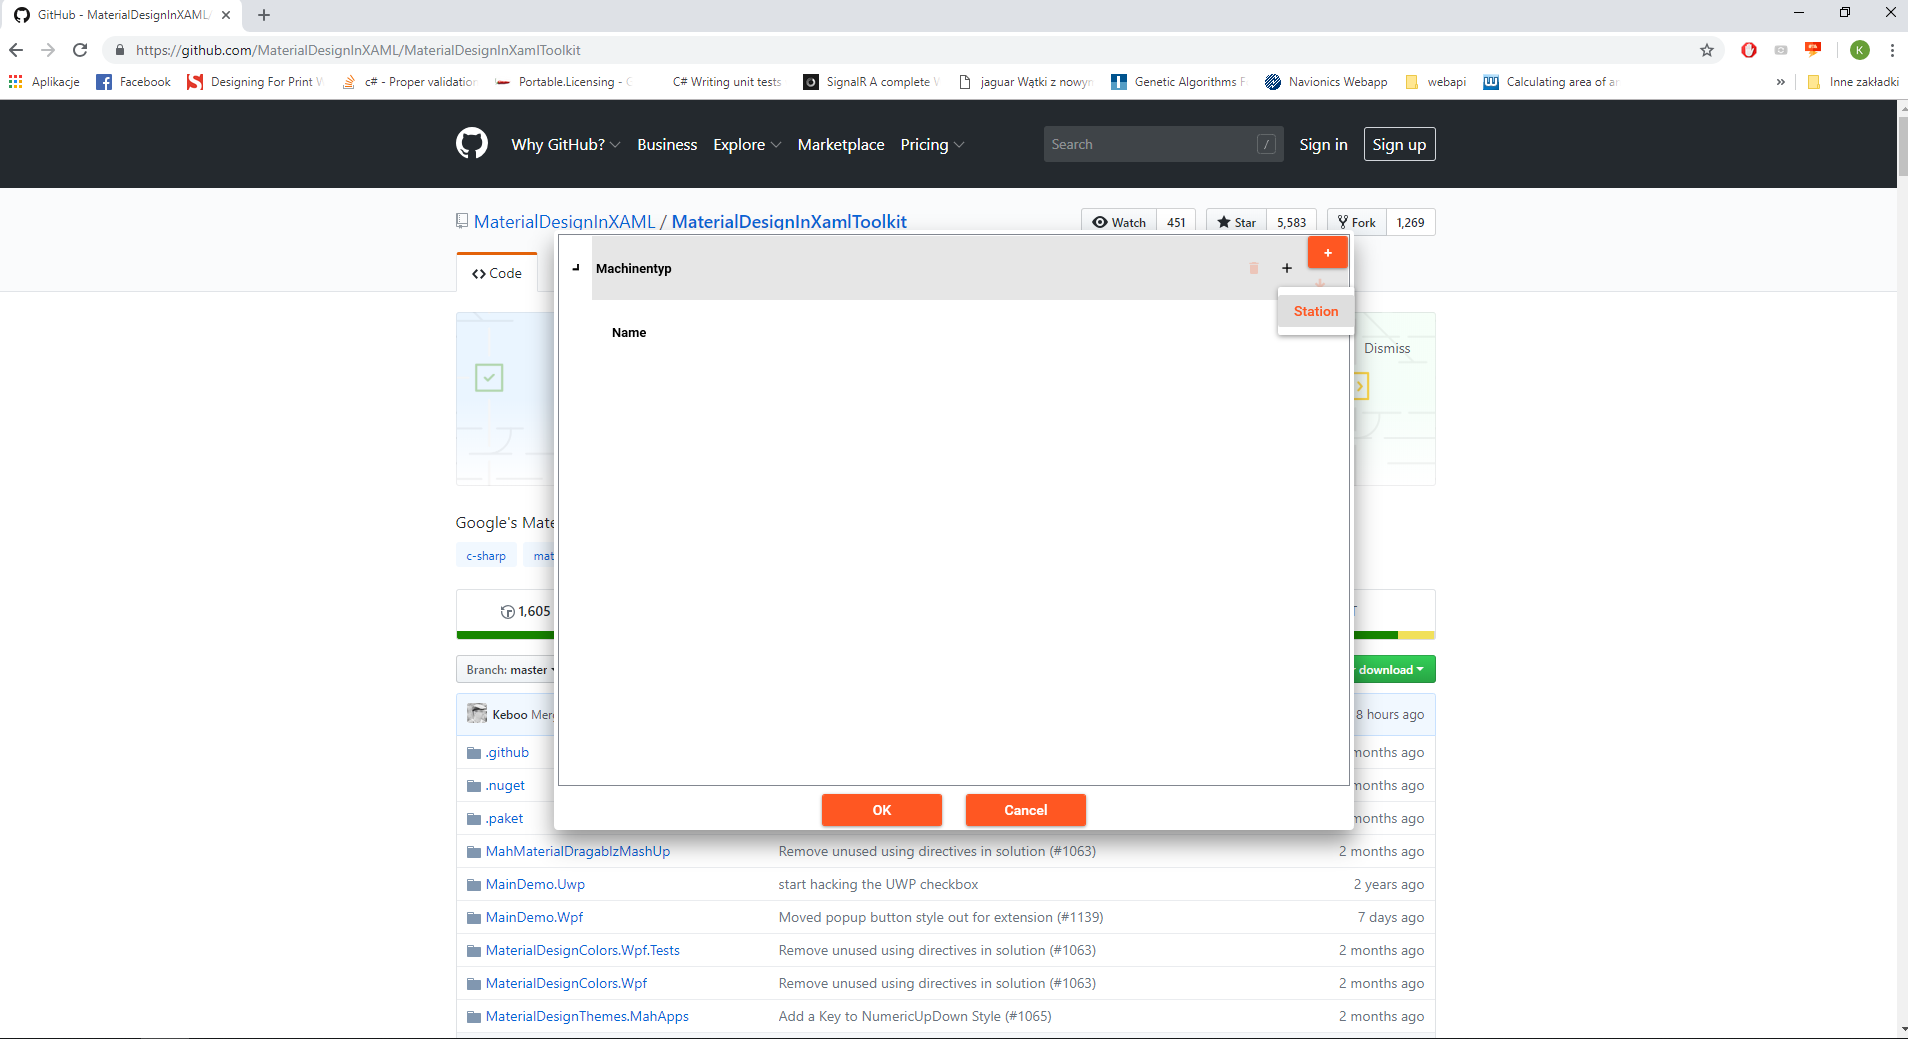This screenshot has height=1039, width=1908.
Task: Collapse the Machinentyp section with its arrow
Action: point(574,268)
